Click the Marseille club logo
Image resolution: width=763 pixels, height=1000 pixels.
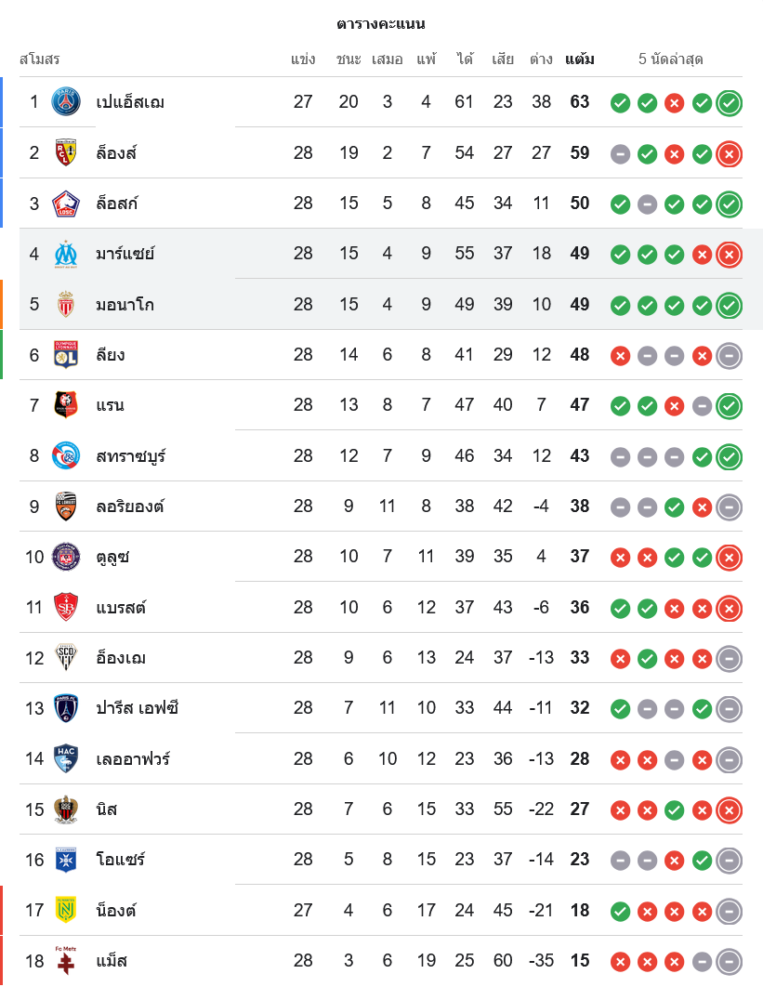click(x=66, y=254)
